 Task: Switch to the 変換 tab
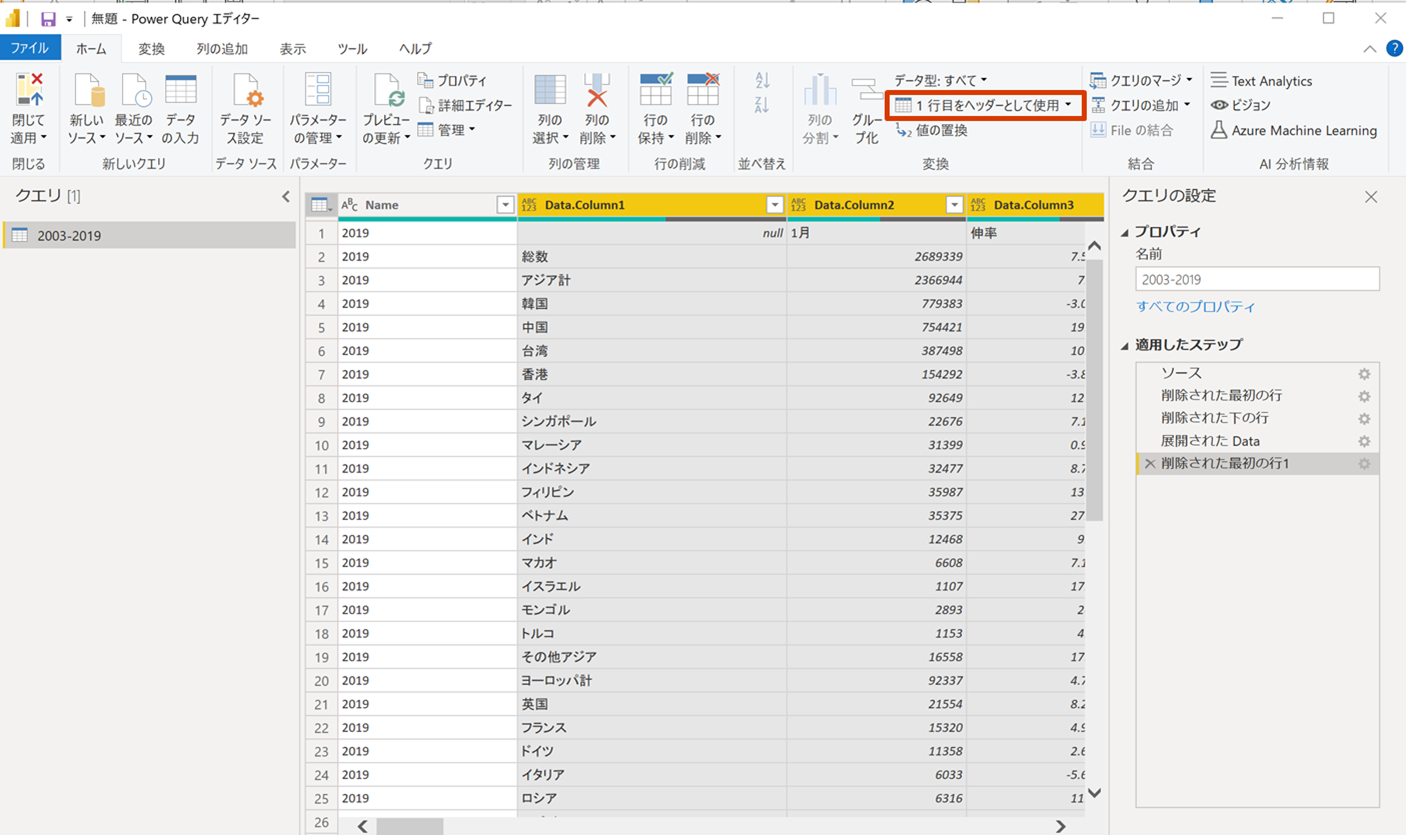point(152,48)
